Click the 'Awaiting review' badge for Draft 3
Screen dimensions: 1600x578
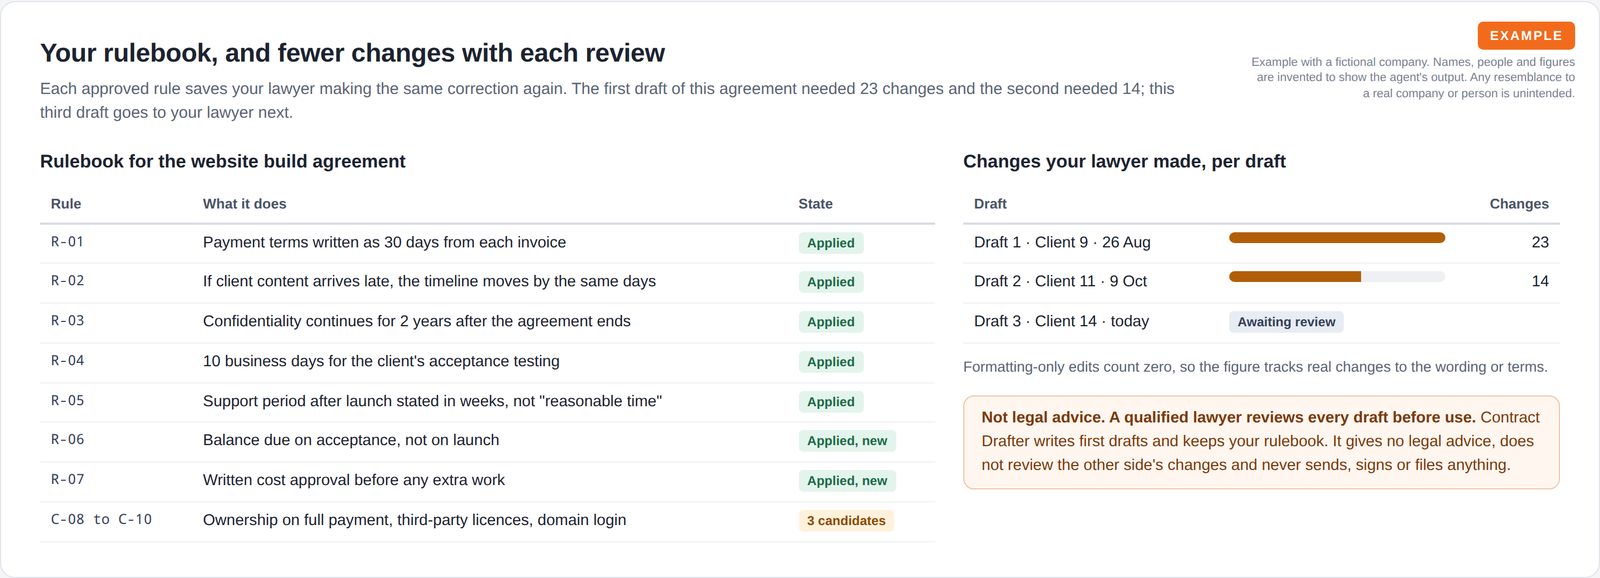(1286, 322)
